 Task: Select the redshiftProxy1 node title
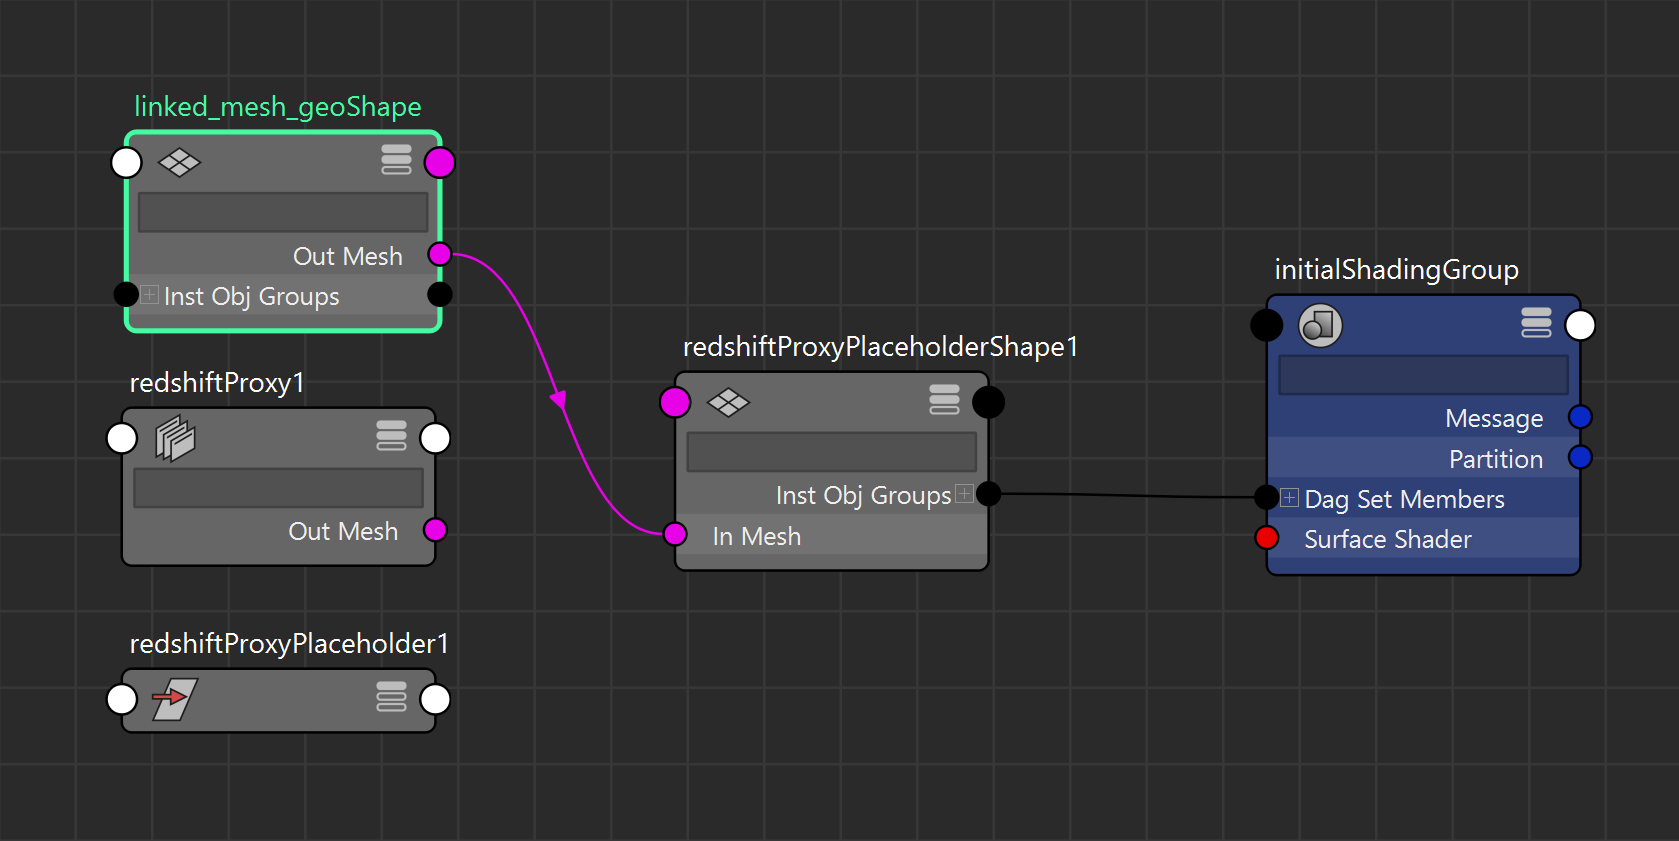[217, 383]
